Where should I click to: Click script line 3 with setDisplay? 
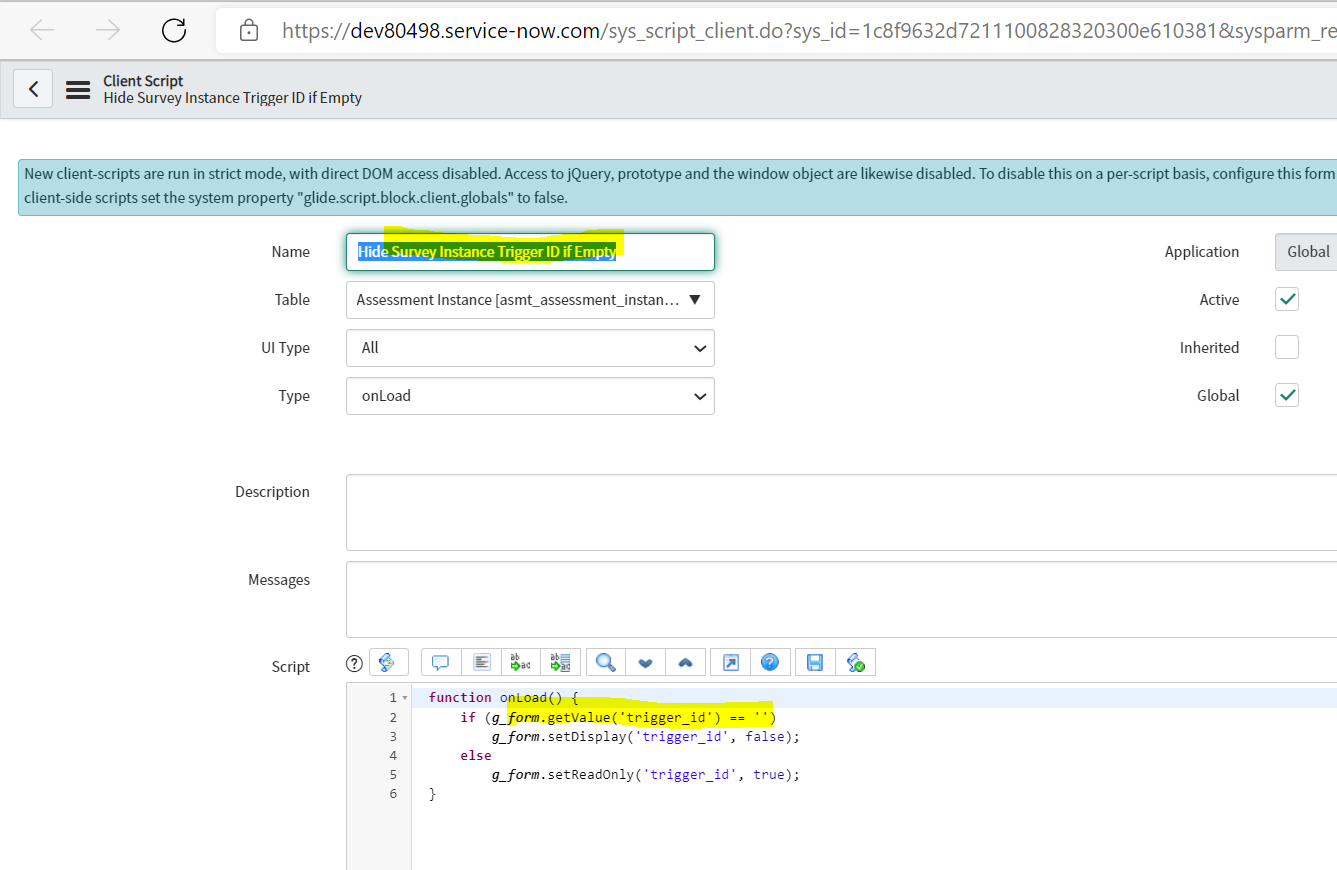click(646, 736)
